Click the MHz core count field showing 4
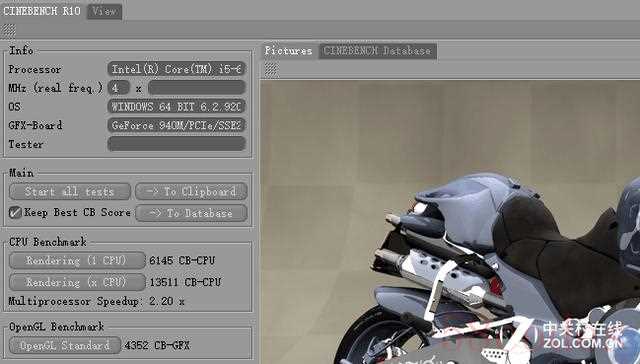Screen dimensions: 640x364 coord(118,88)
